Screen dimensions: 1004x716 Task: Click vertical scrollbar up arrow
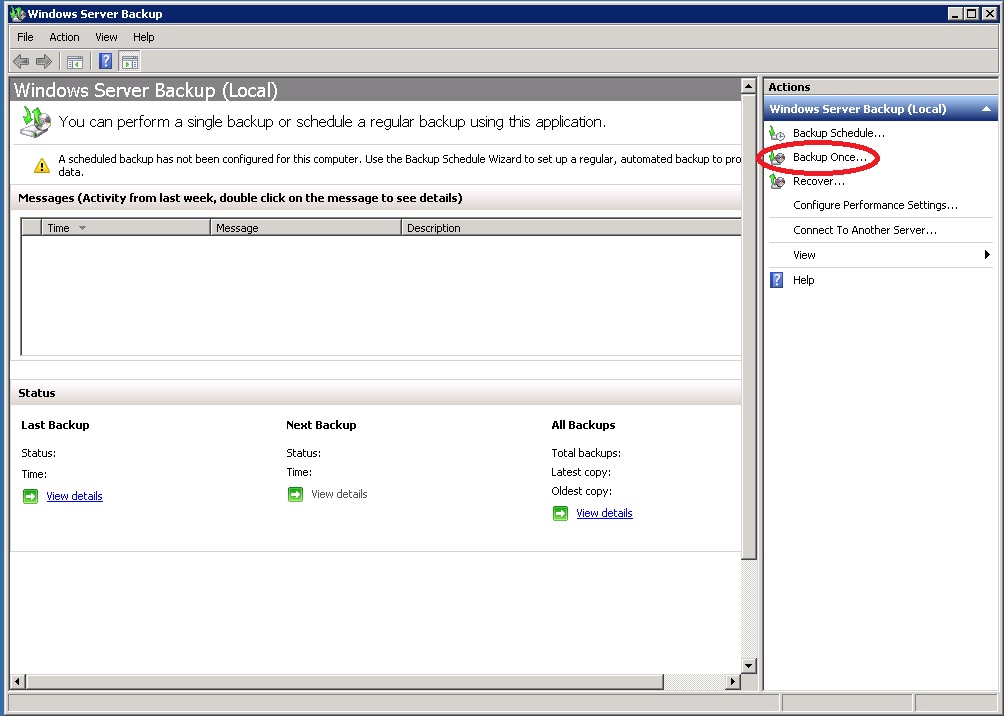[748, 86]
